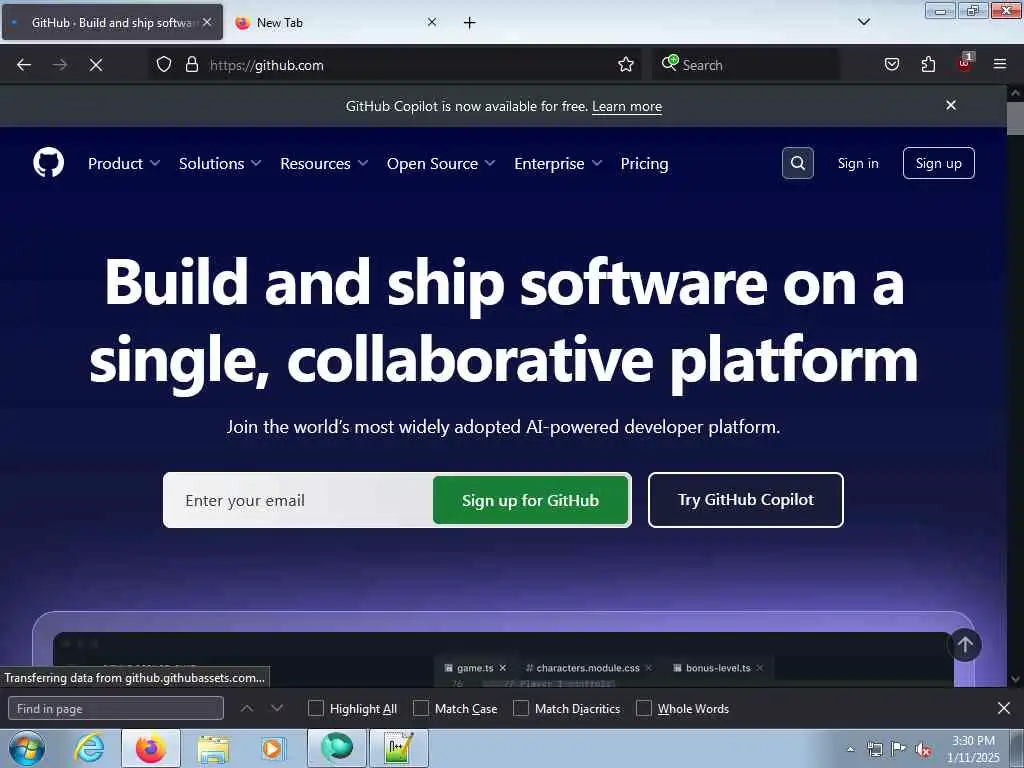Open the tracking protection shield icon
The image size is (1024, 768).
click(164, 65)
